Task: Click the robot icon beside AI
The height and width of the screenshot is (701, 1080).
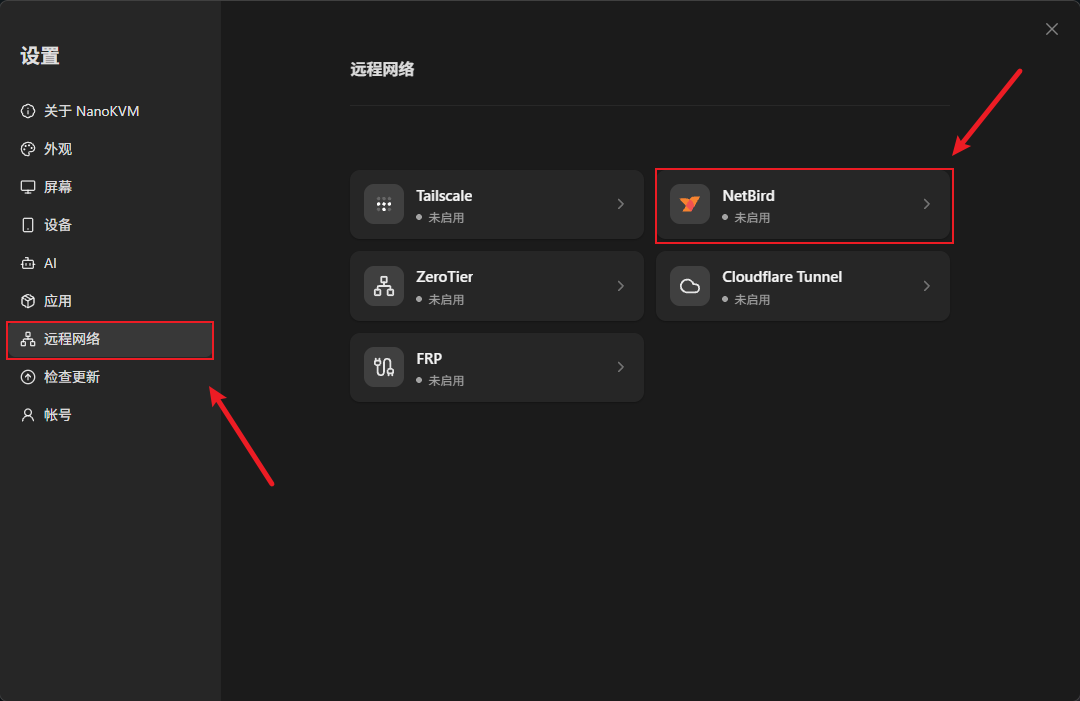Action: (28, 263)
